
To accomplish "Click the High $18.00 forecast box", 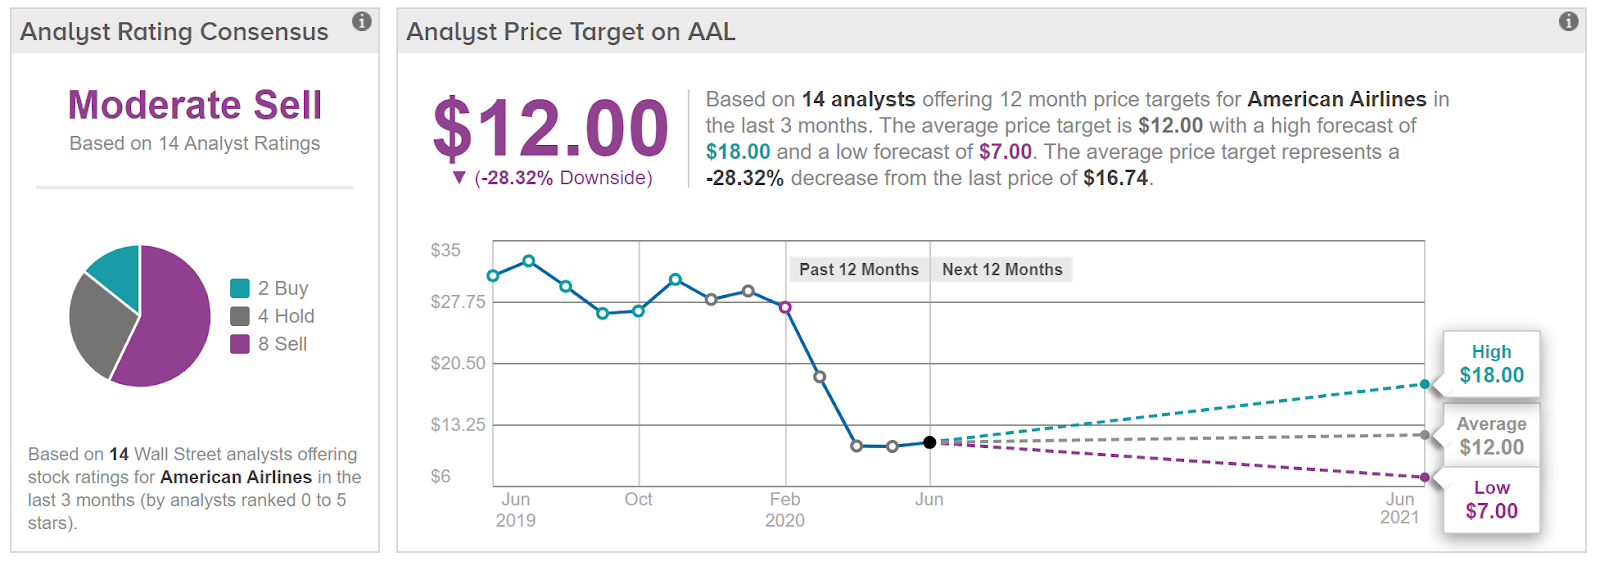I will click(x=1491, y=364).
